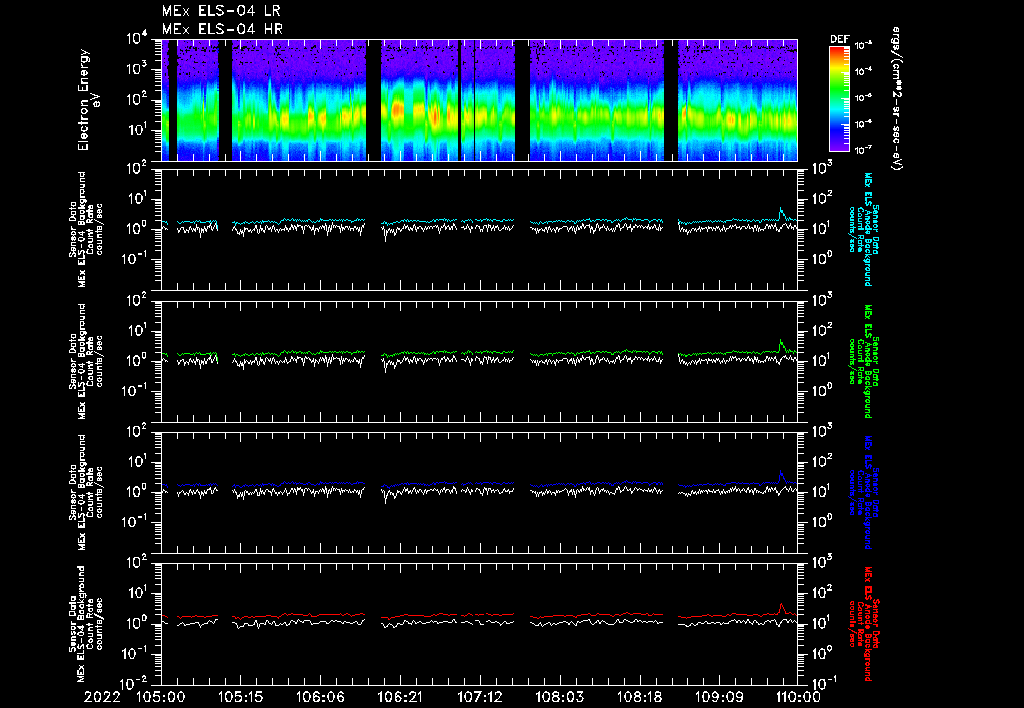Screen dimensions: 1024x708
Task: Click the left-axis label of the cyan-trace panel
Action: point(85,229)
